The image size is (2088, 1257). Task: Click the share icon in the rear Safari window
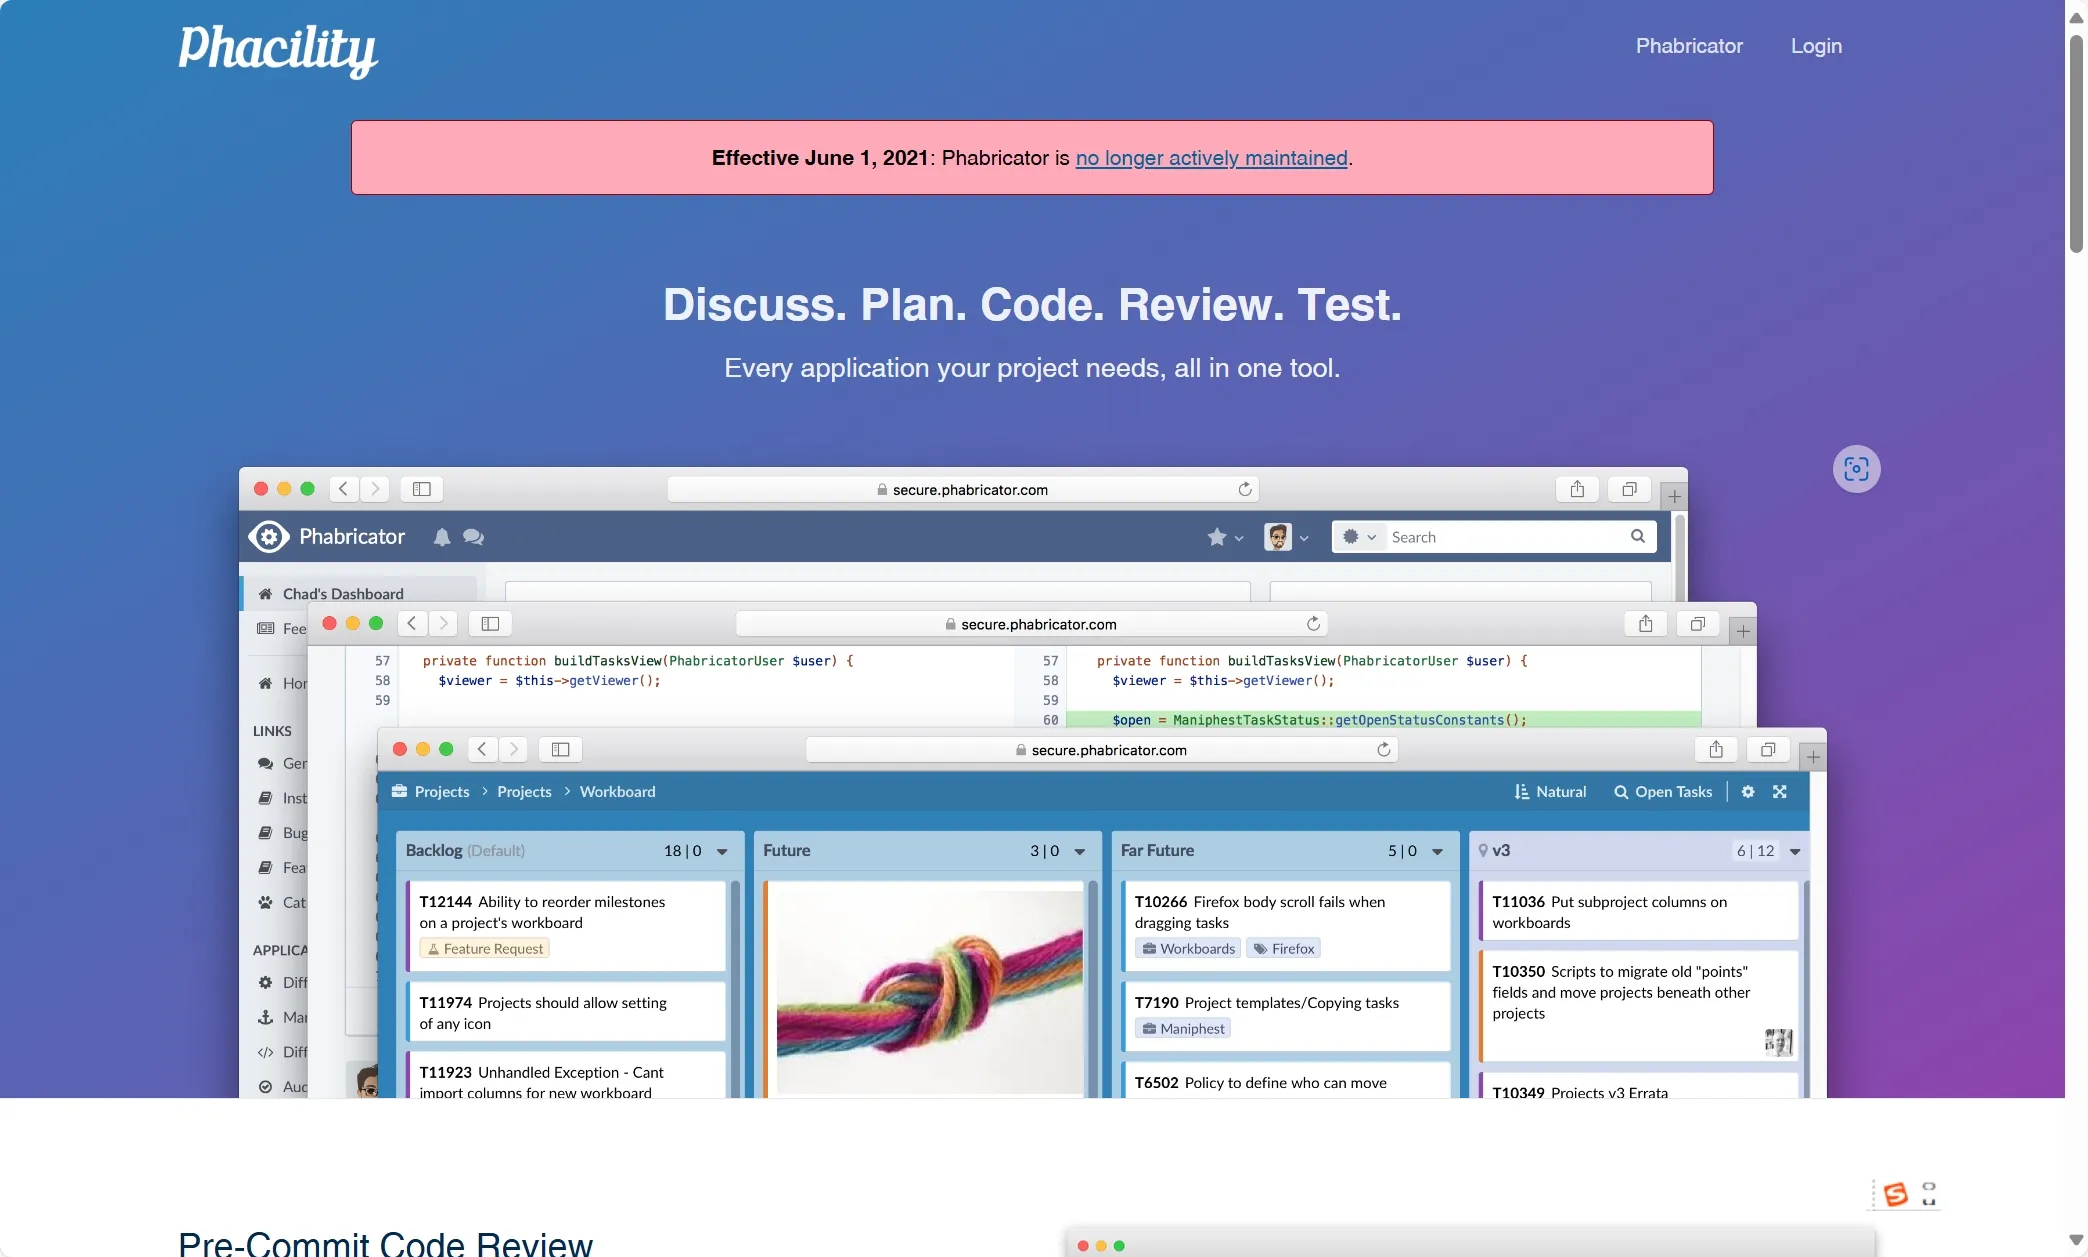tap(1577, 489)
